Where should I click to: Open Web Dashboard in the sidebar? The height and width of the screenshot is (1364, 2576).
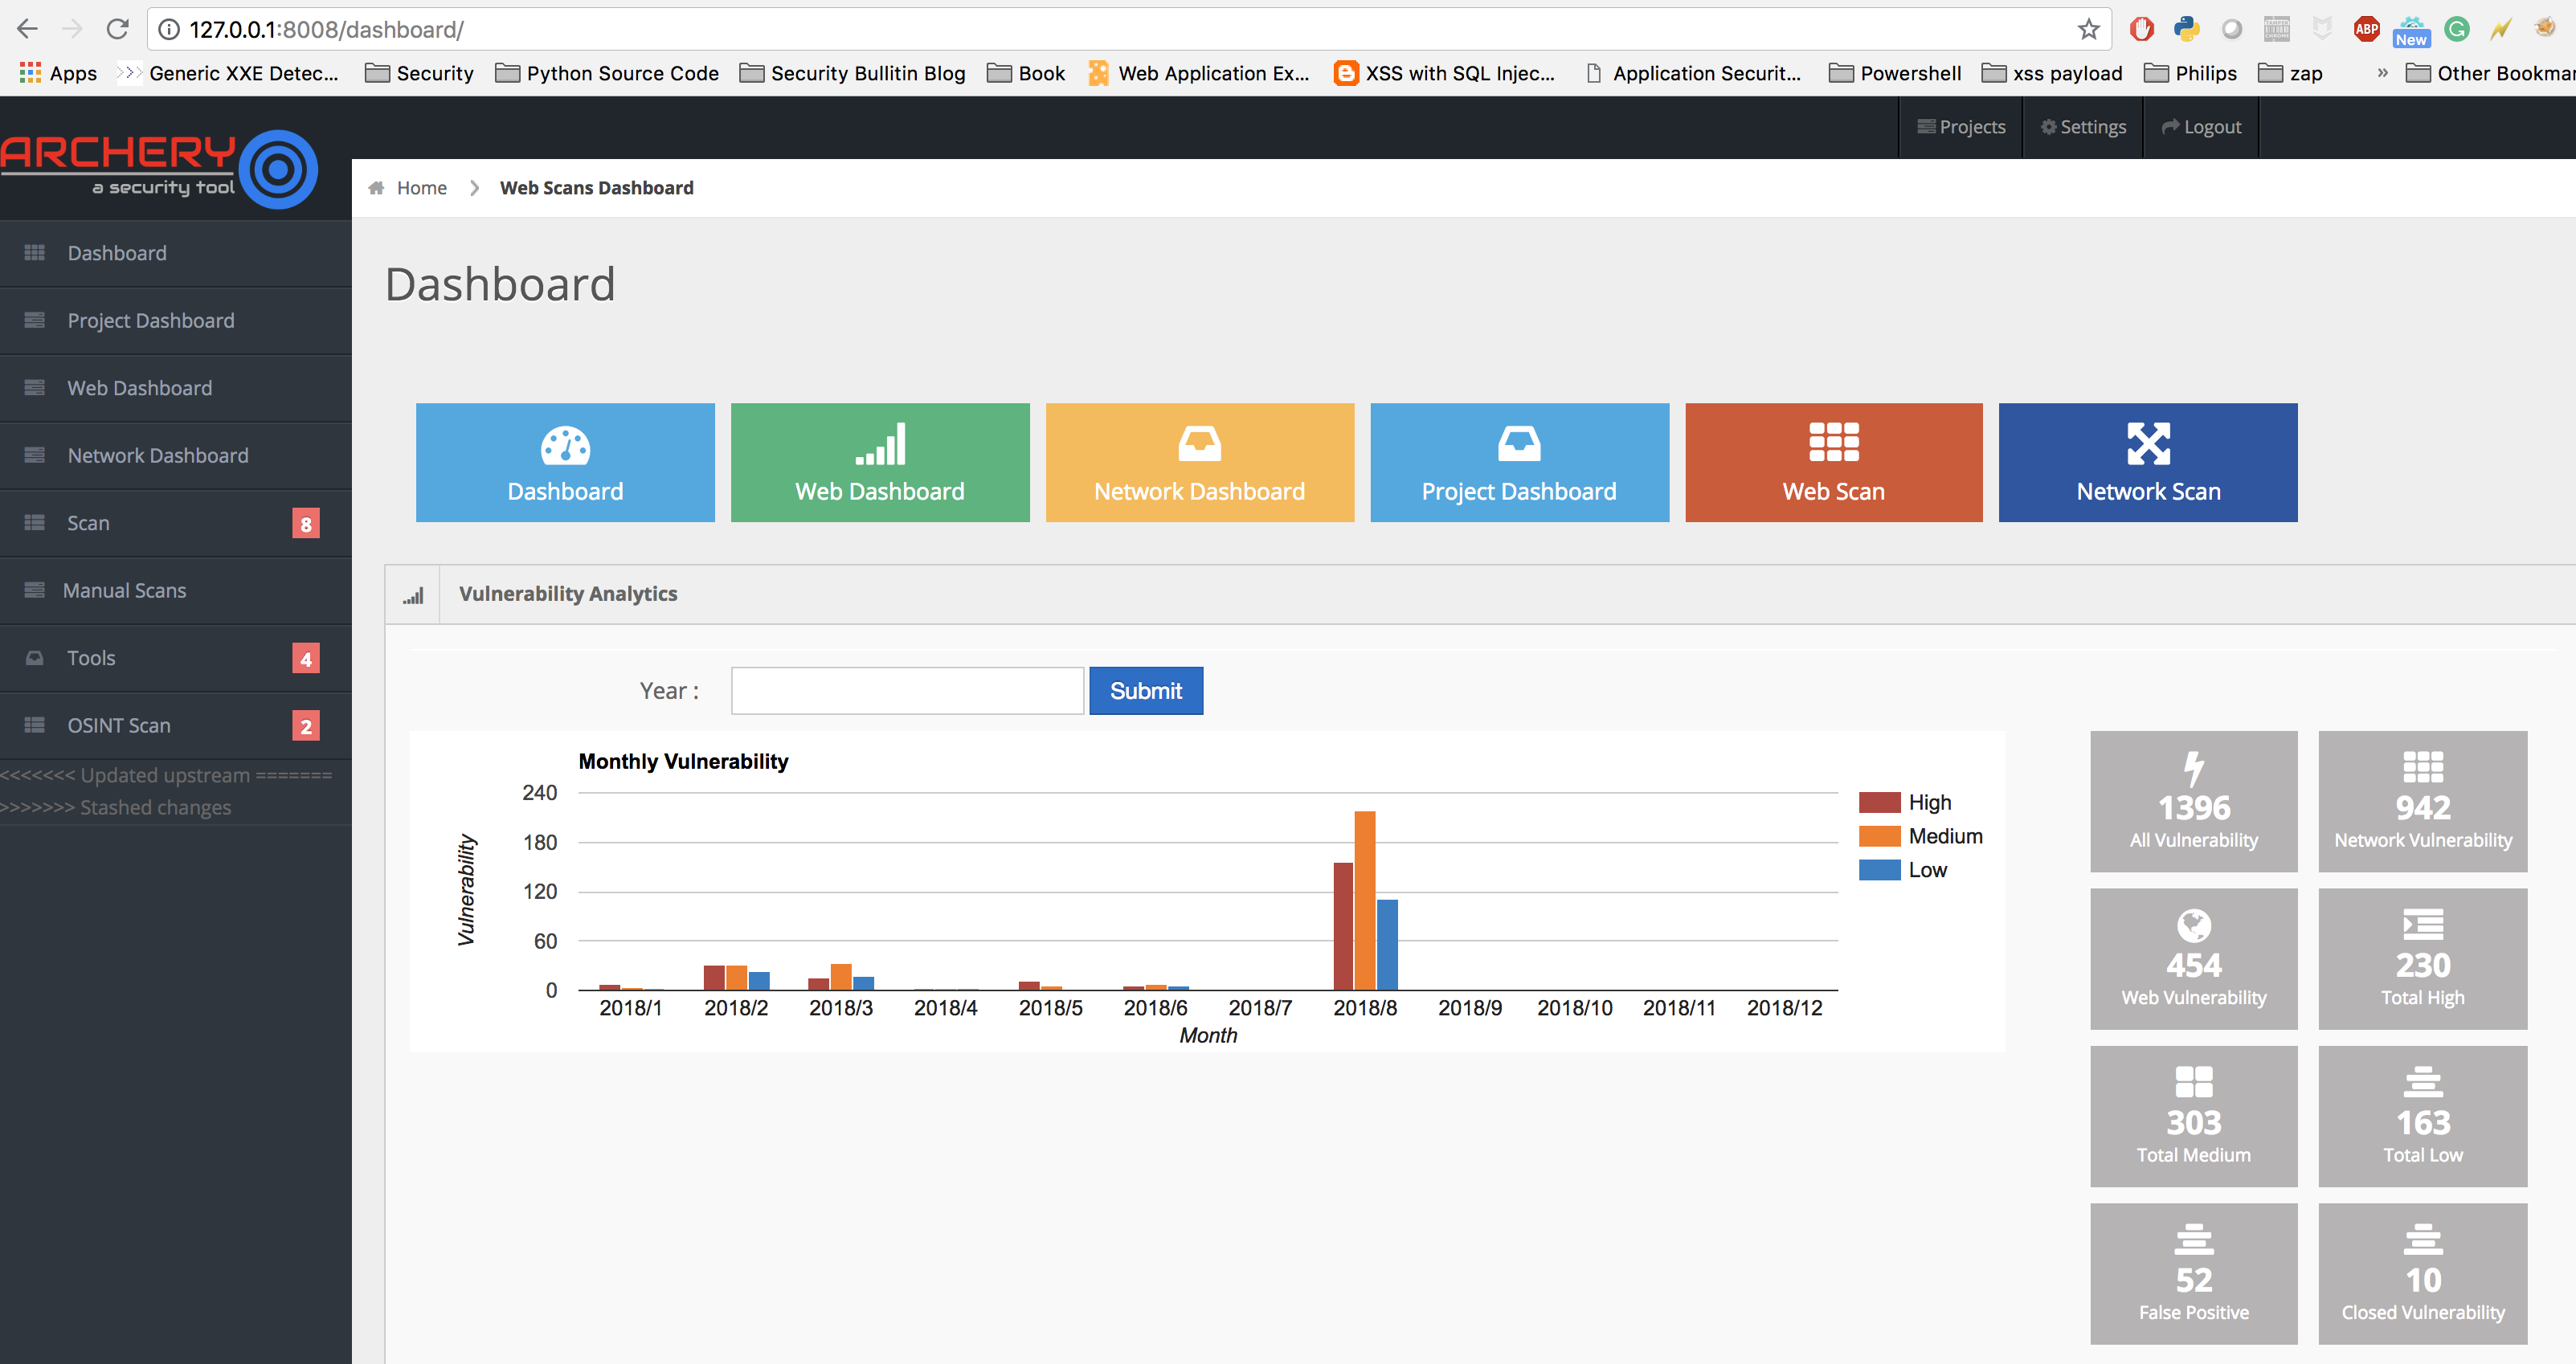coord(176,388)
